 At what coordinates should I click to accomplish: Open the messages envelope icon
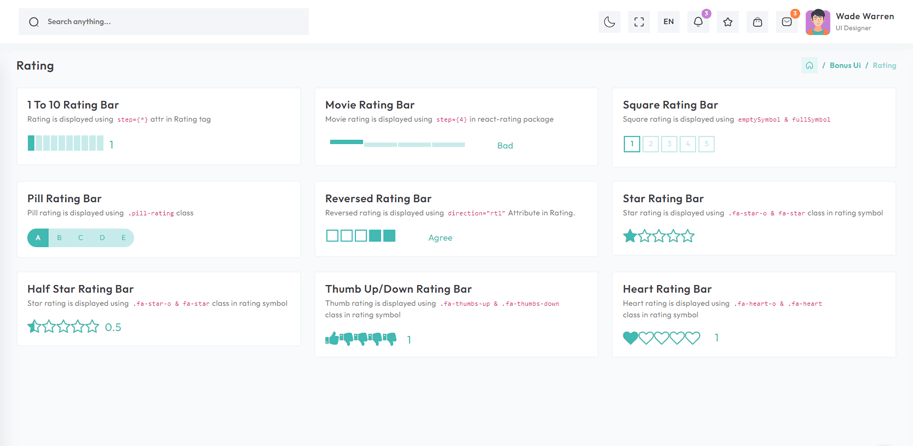coord(787,22)
